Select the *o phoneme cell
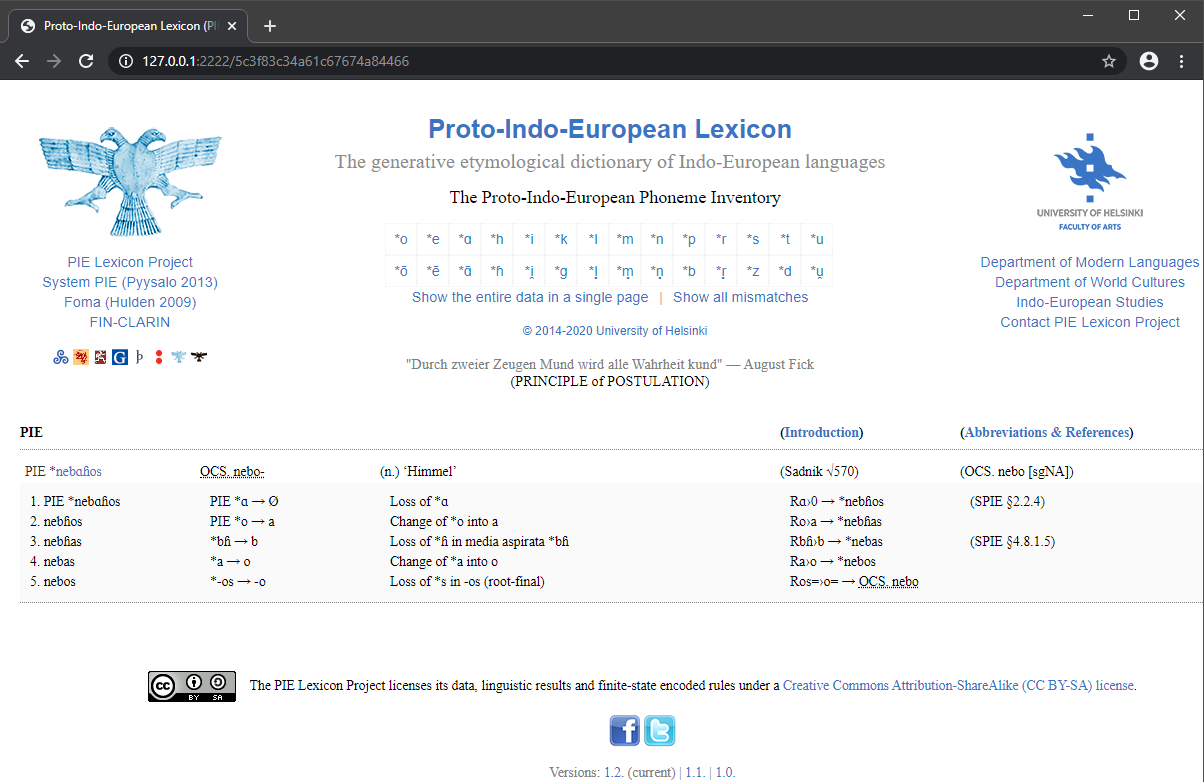The image size is (1204, 782). pyautogui.click(x=401, y=238)
